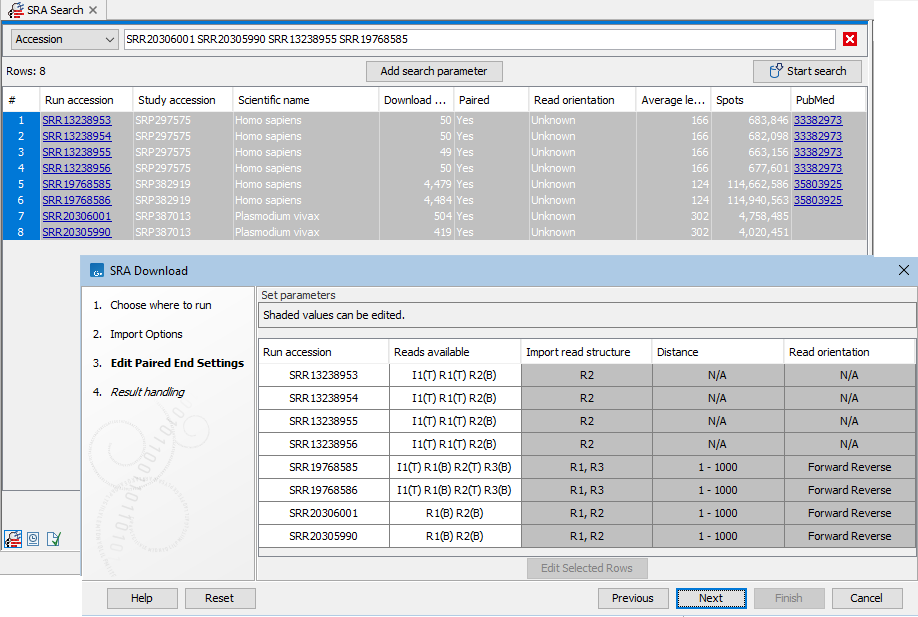Viewport: 918px width, 617px height.
Task: Click the Edit Selected Rows button
Action: point(587,568)
